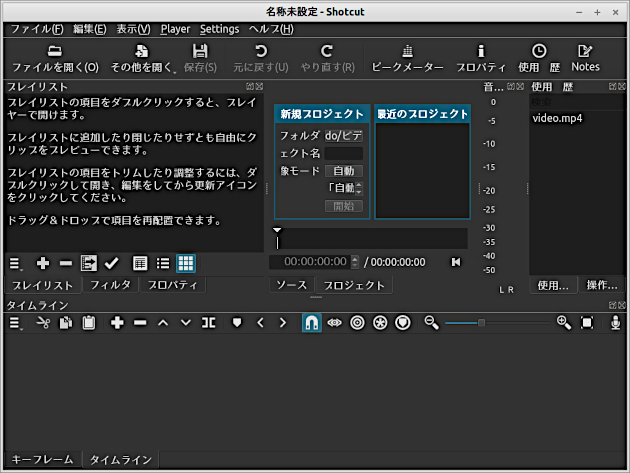630x473 pixels.
Task: Open the playlist hamburger menu
Action: (x=16, y=263)
